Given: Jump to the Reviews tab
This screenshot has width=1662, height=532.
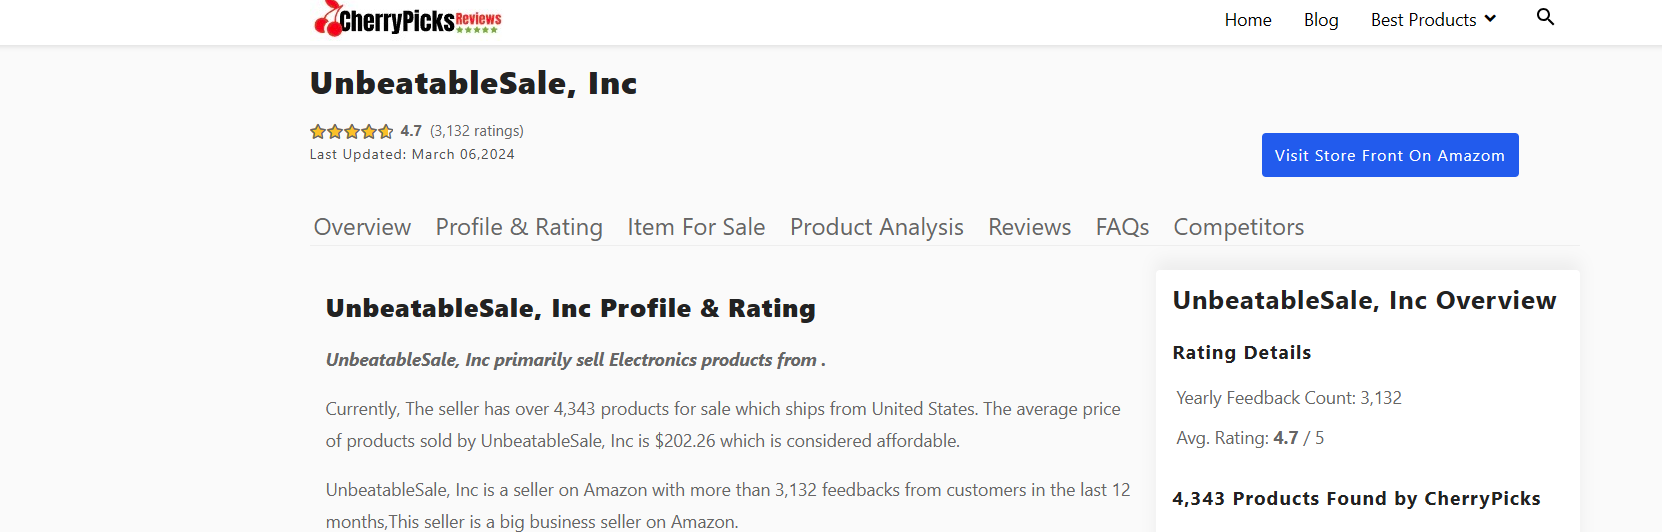Looking at the screenshot, I should (x=1029, y=227).
